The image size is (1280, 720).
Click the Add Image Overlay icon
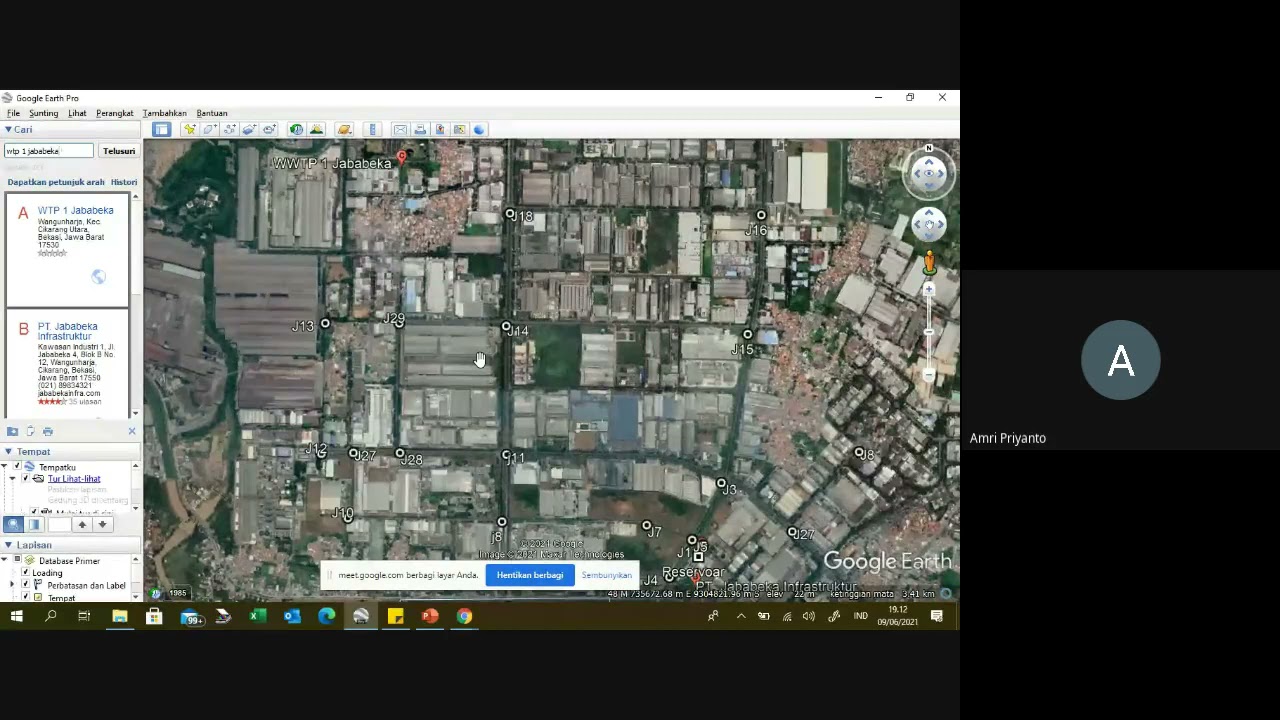[x=249, y=129]
